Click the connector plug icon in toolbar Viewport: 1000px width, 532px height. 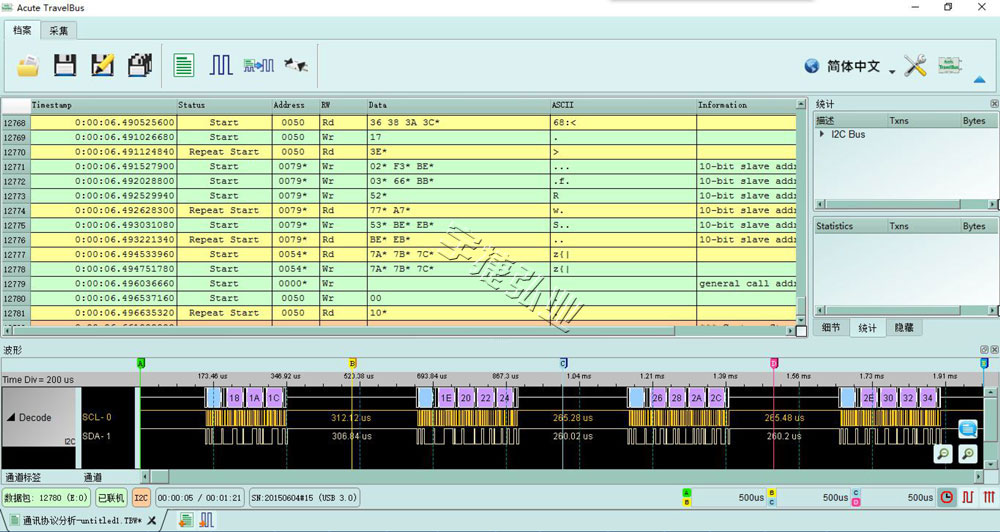coord(296,64)
